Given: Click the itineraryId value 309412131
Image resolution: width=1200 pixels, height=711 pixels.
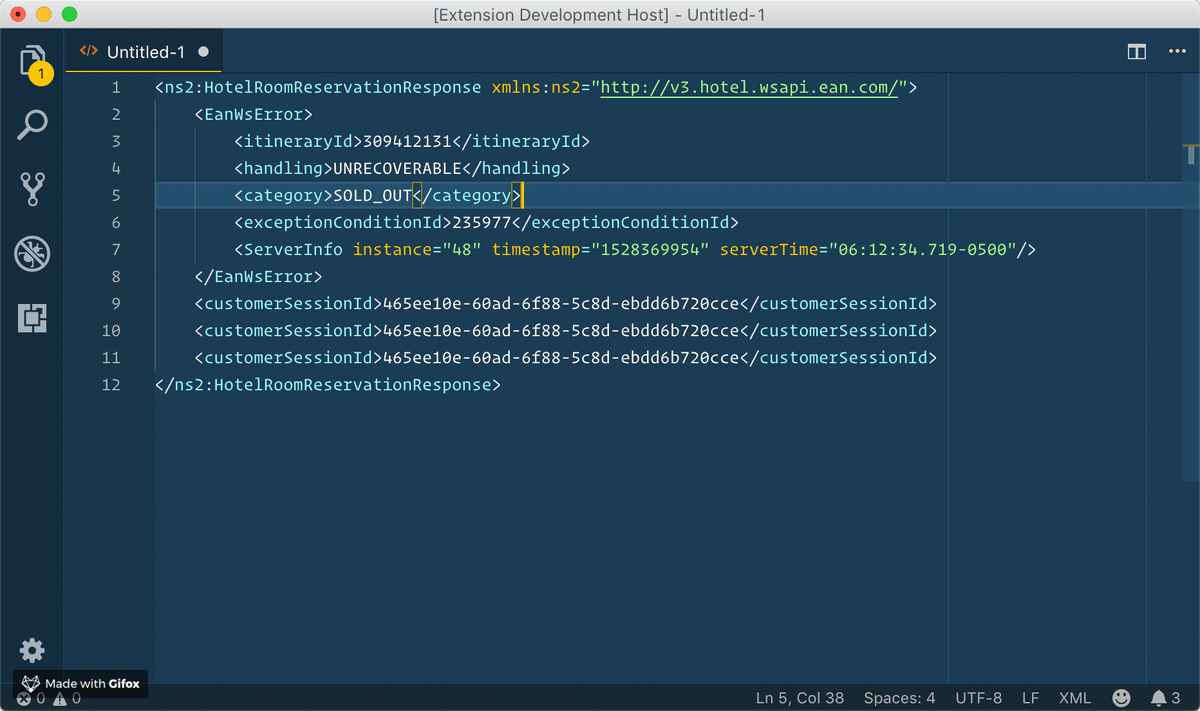Looking at the screenshot, I should click(408, 142).
